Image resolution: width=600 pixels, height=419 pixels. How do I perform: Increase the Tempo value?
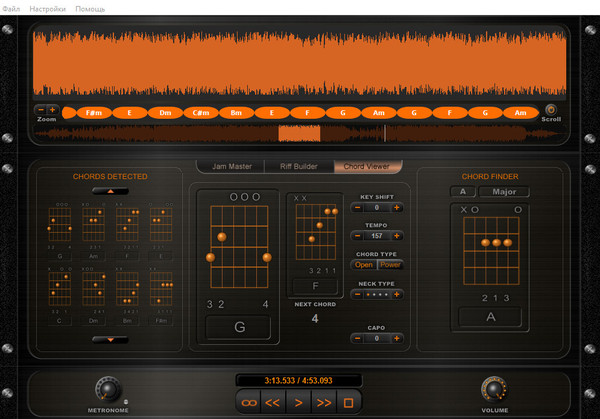(x=397, y=236)
